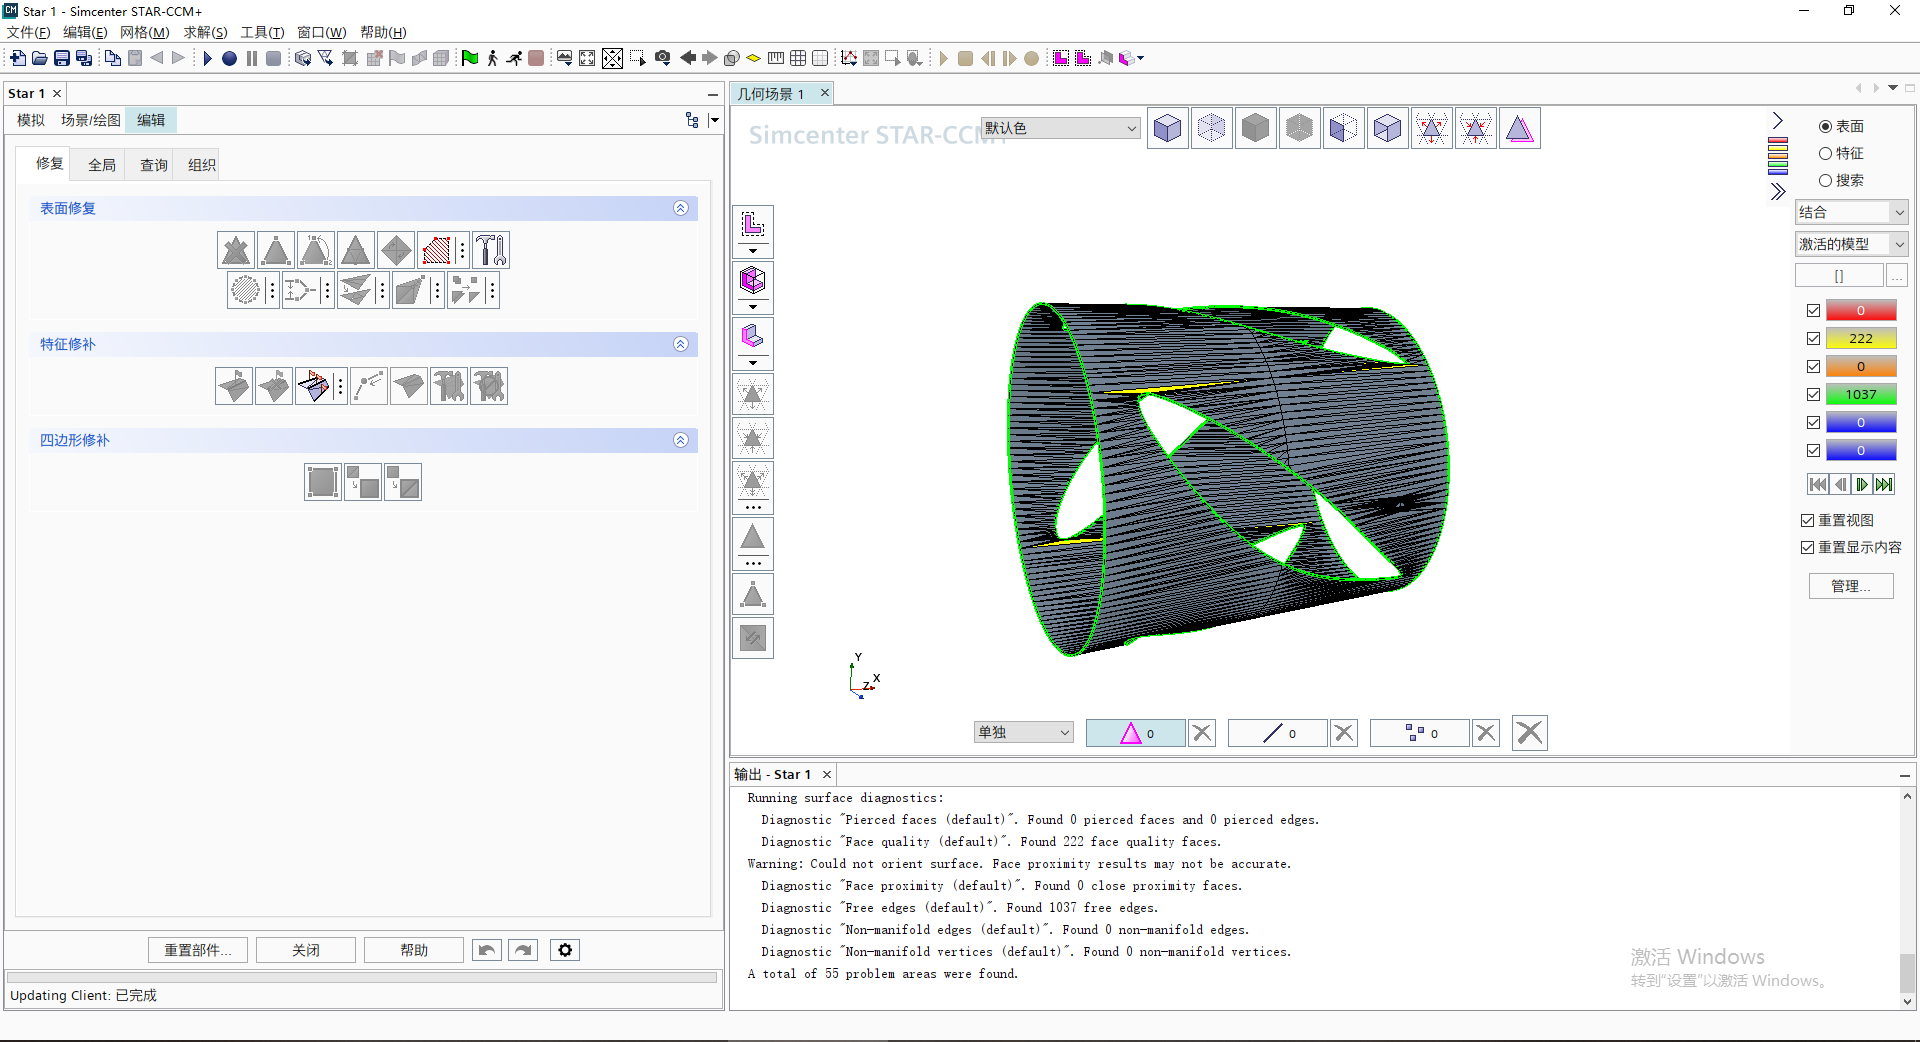Click the triangle with corner vertices repair tool
This screenshot has height=1042, width=1920.
coord(276,250)
